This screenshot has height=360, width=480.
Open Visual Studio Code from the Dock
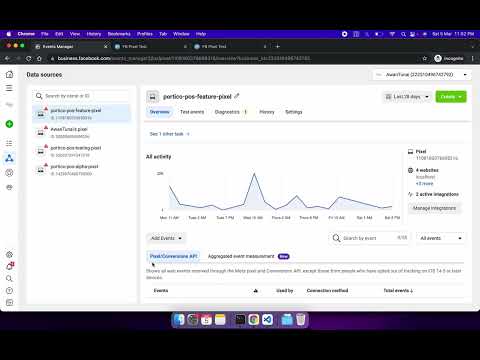pyautogui.click(x=267, y=320)
